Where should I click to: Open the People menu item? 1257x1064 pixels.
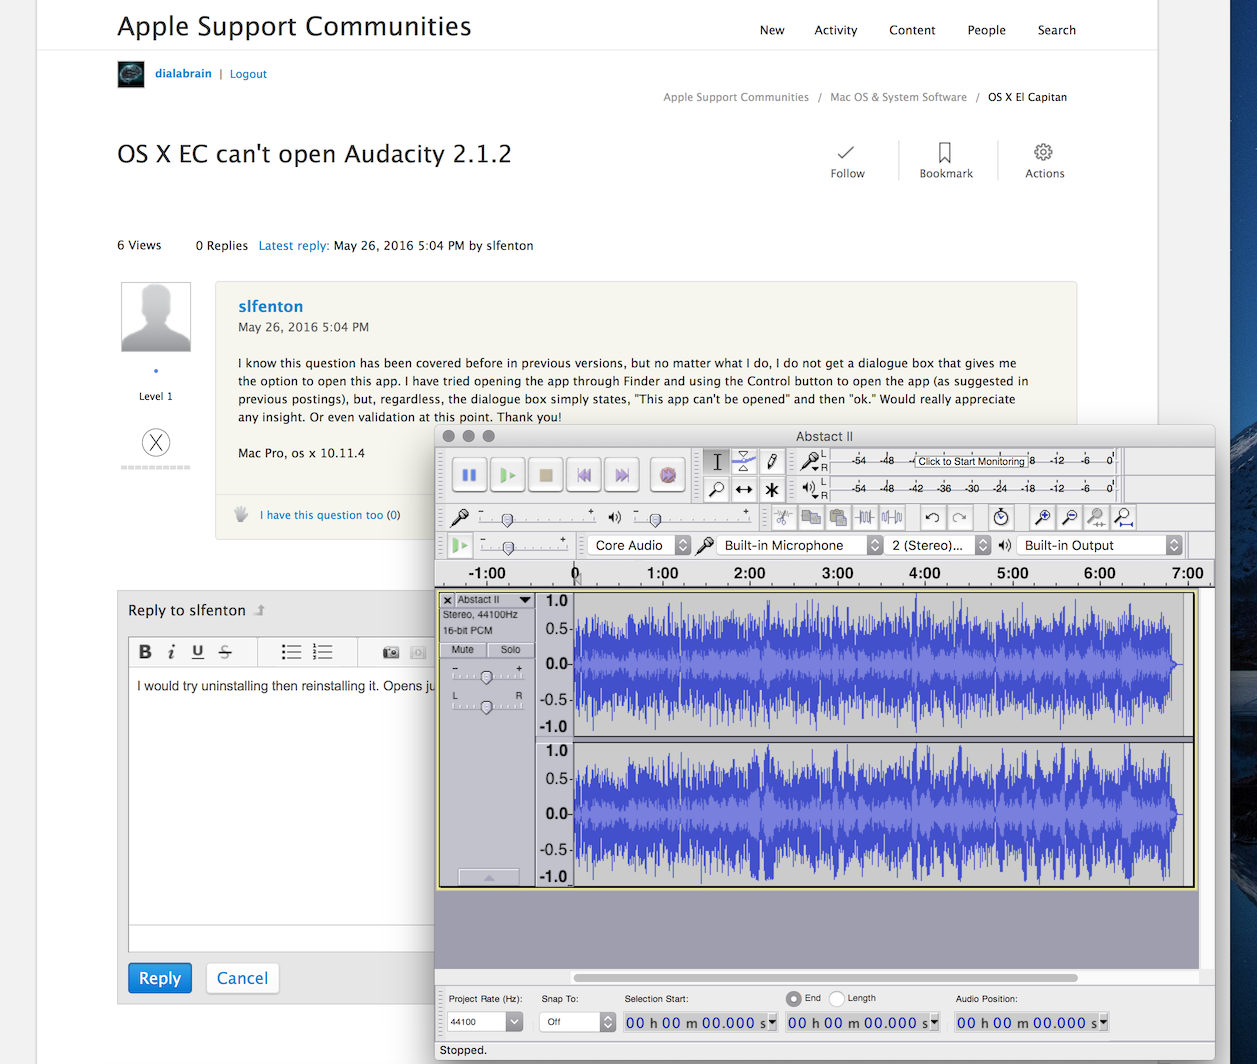986,30
